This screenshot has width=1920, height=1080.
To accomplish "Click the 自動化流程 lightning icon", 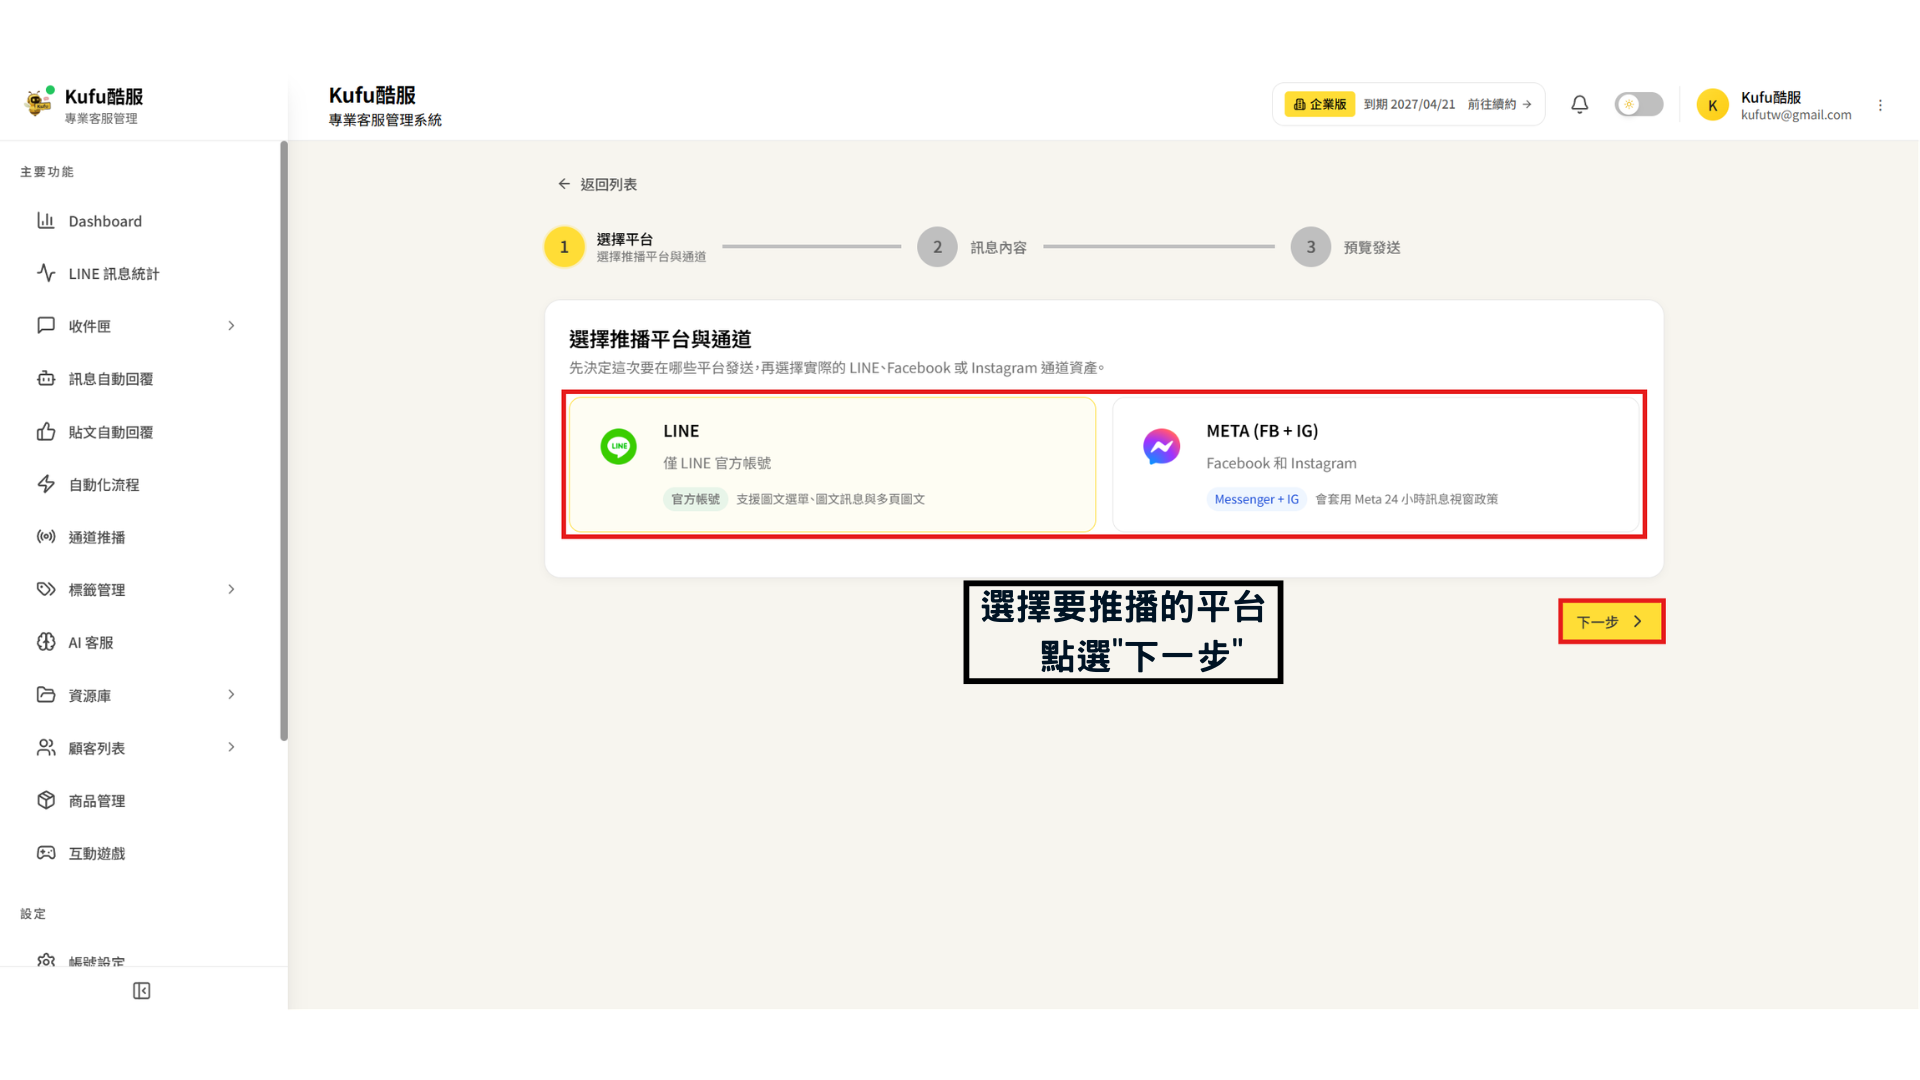I will point(46,484).
